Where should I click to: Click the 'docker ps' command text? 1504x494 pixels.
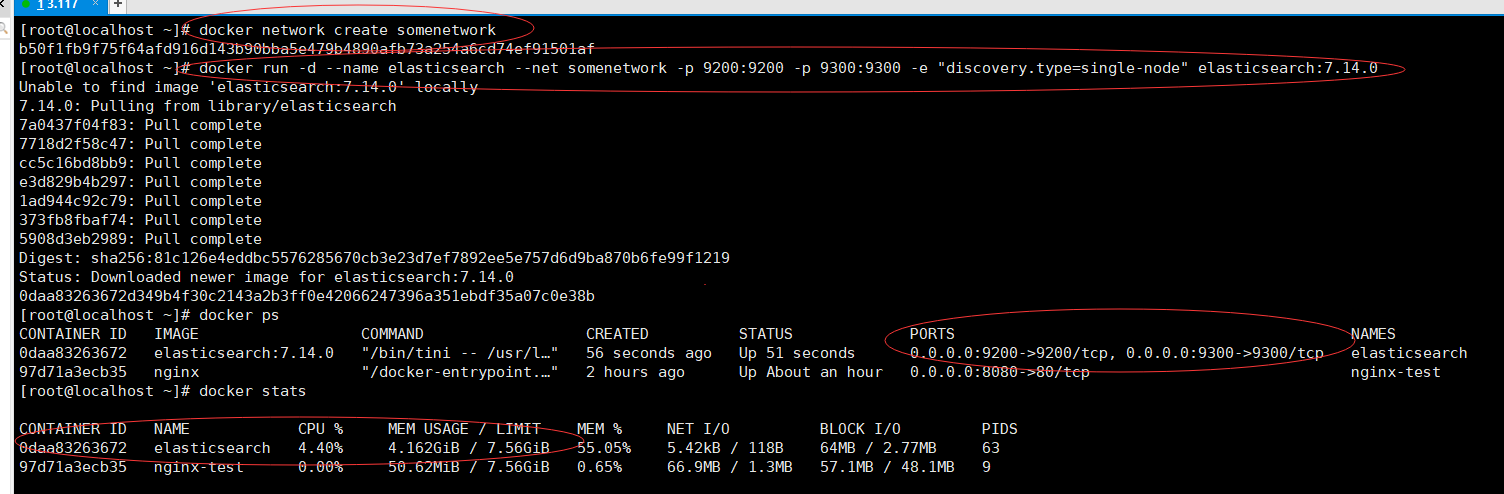pos(239,315)
